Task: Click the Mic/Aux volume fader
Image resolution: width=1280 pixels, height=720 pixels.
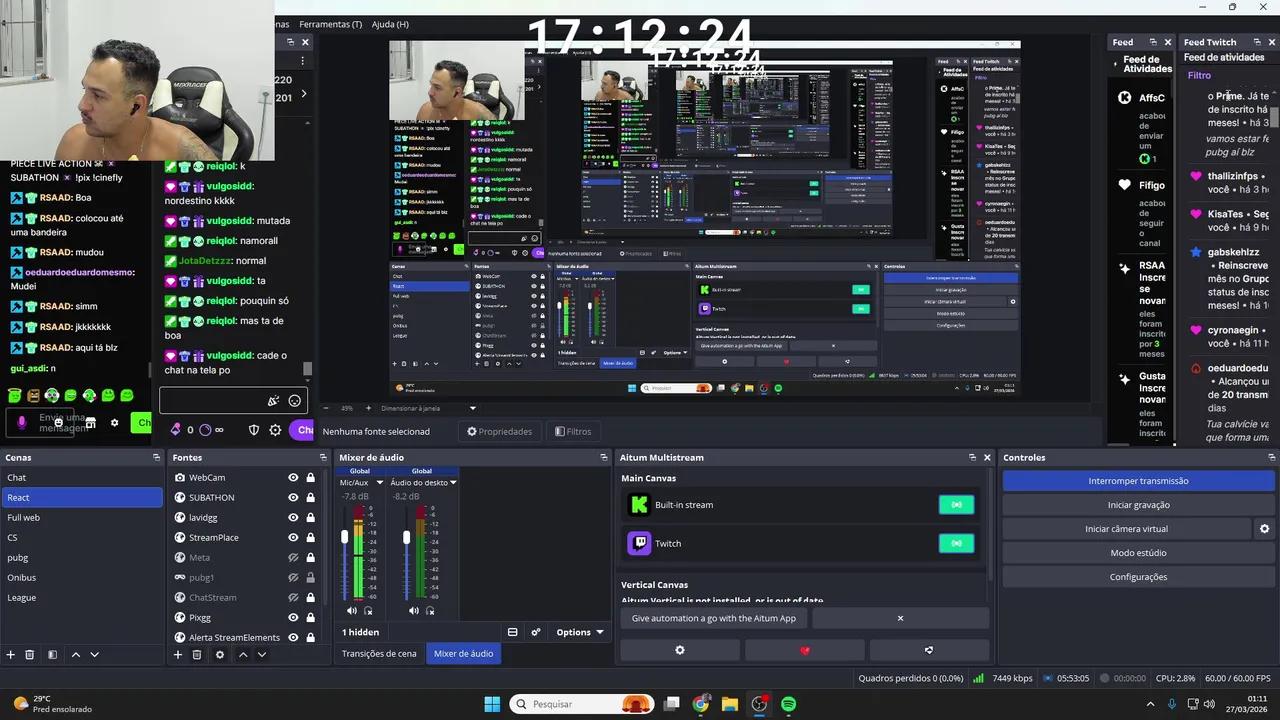Action: 345,538
